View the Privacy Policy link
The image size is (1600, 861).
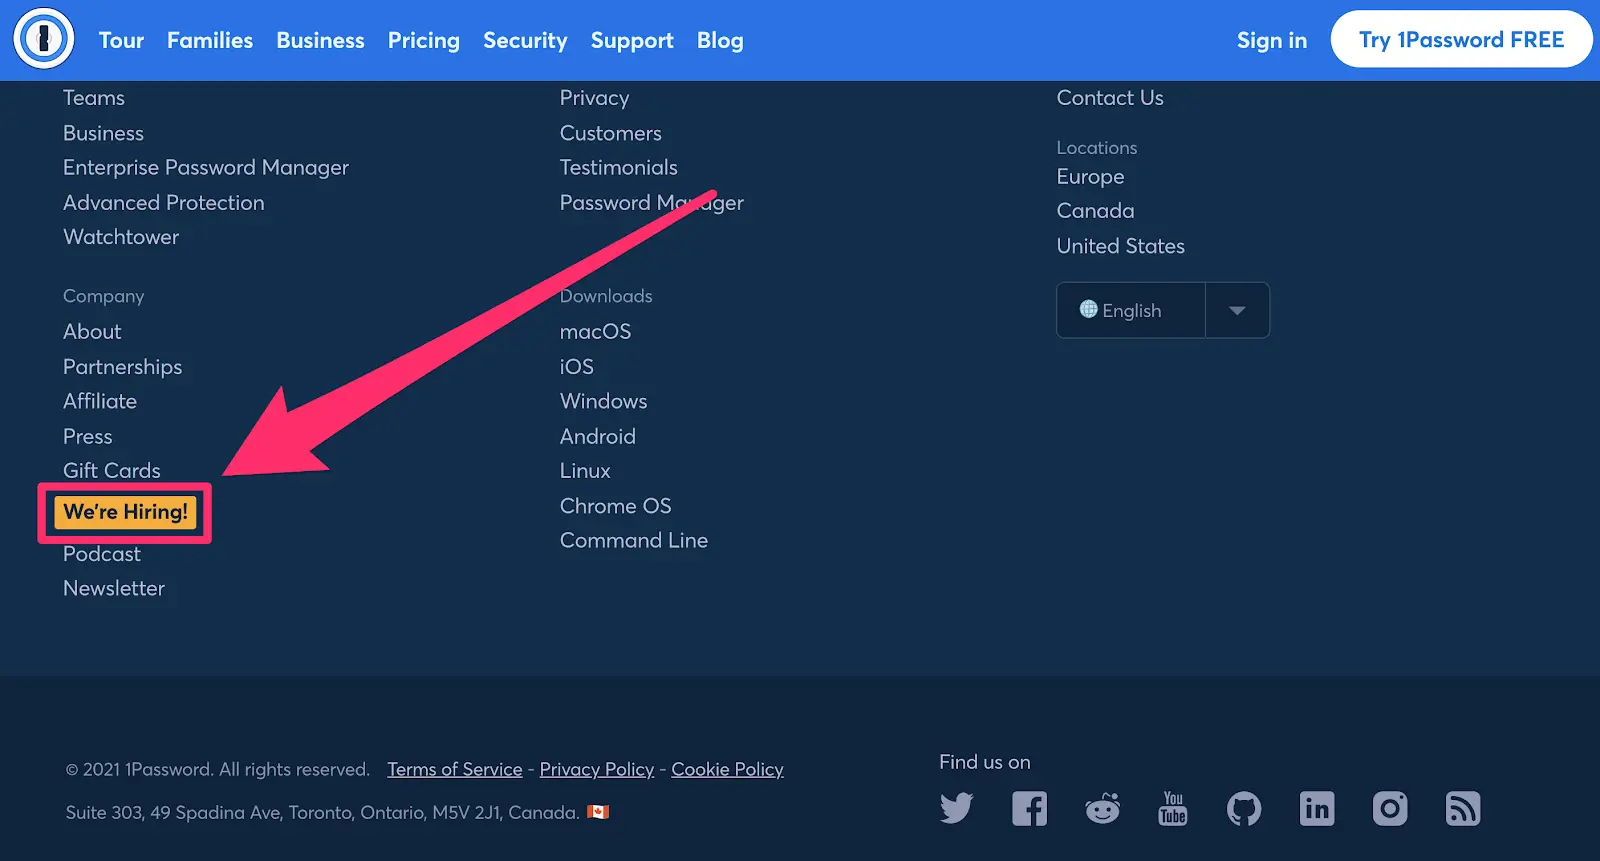click(597, 769)
